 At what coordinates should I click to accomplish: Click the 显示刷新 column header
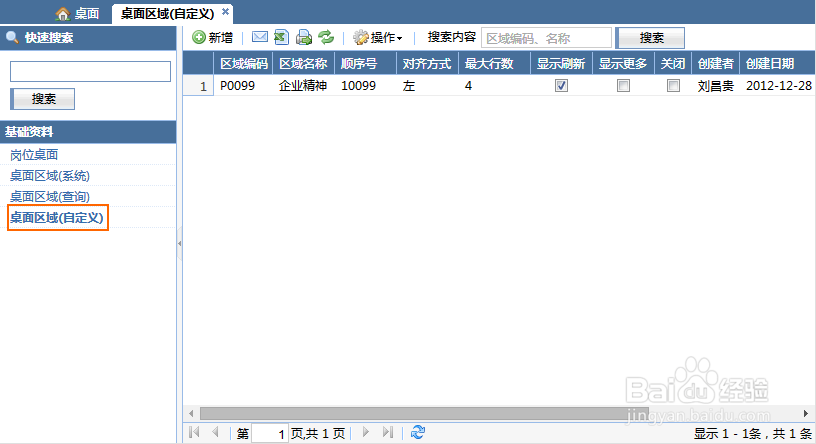pos(561,64)
